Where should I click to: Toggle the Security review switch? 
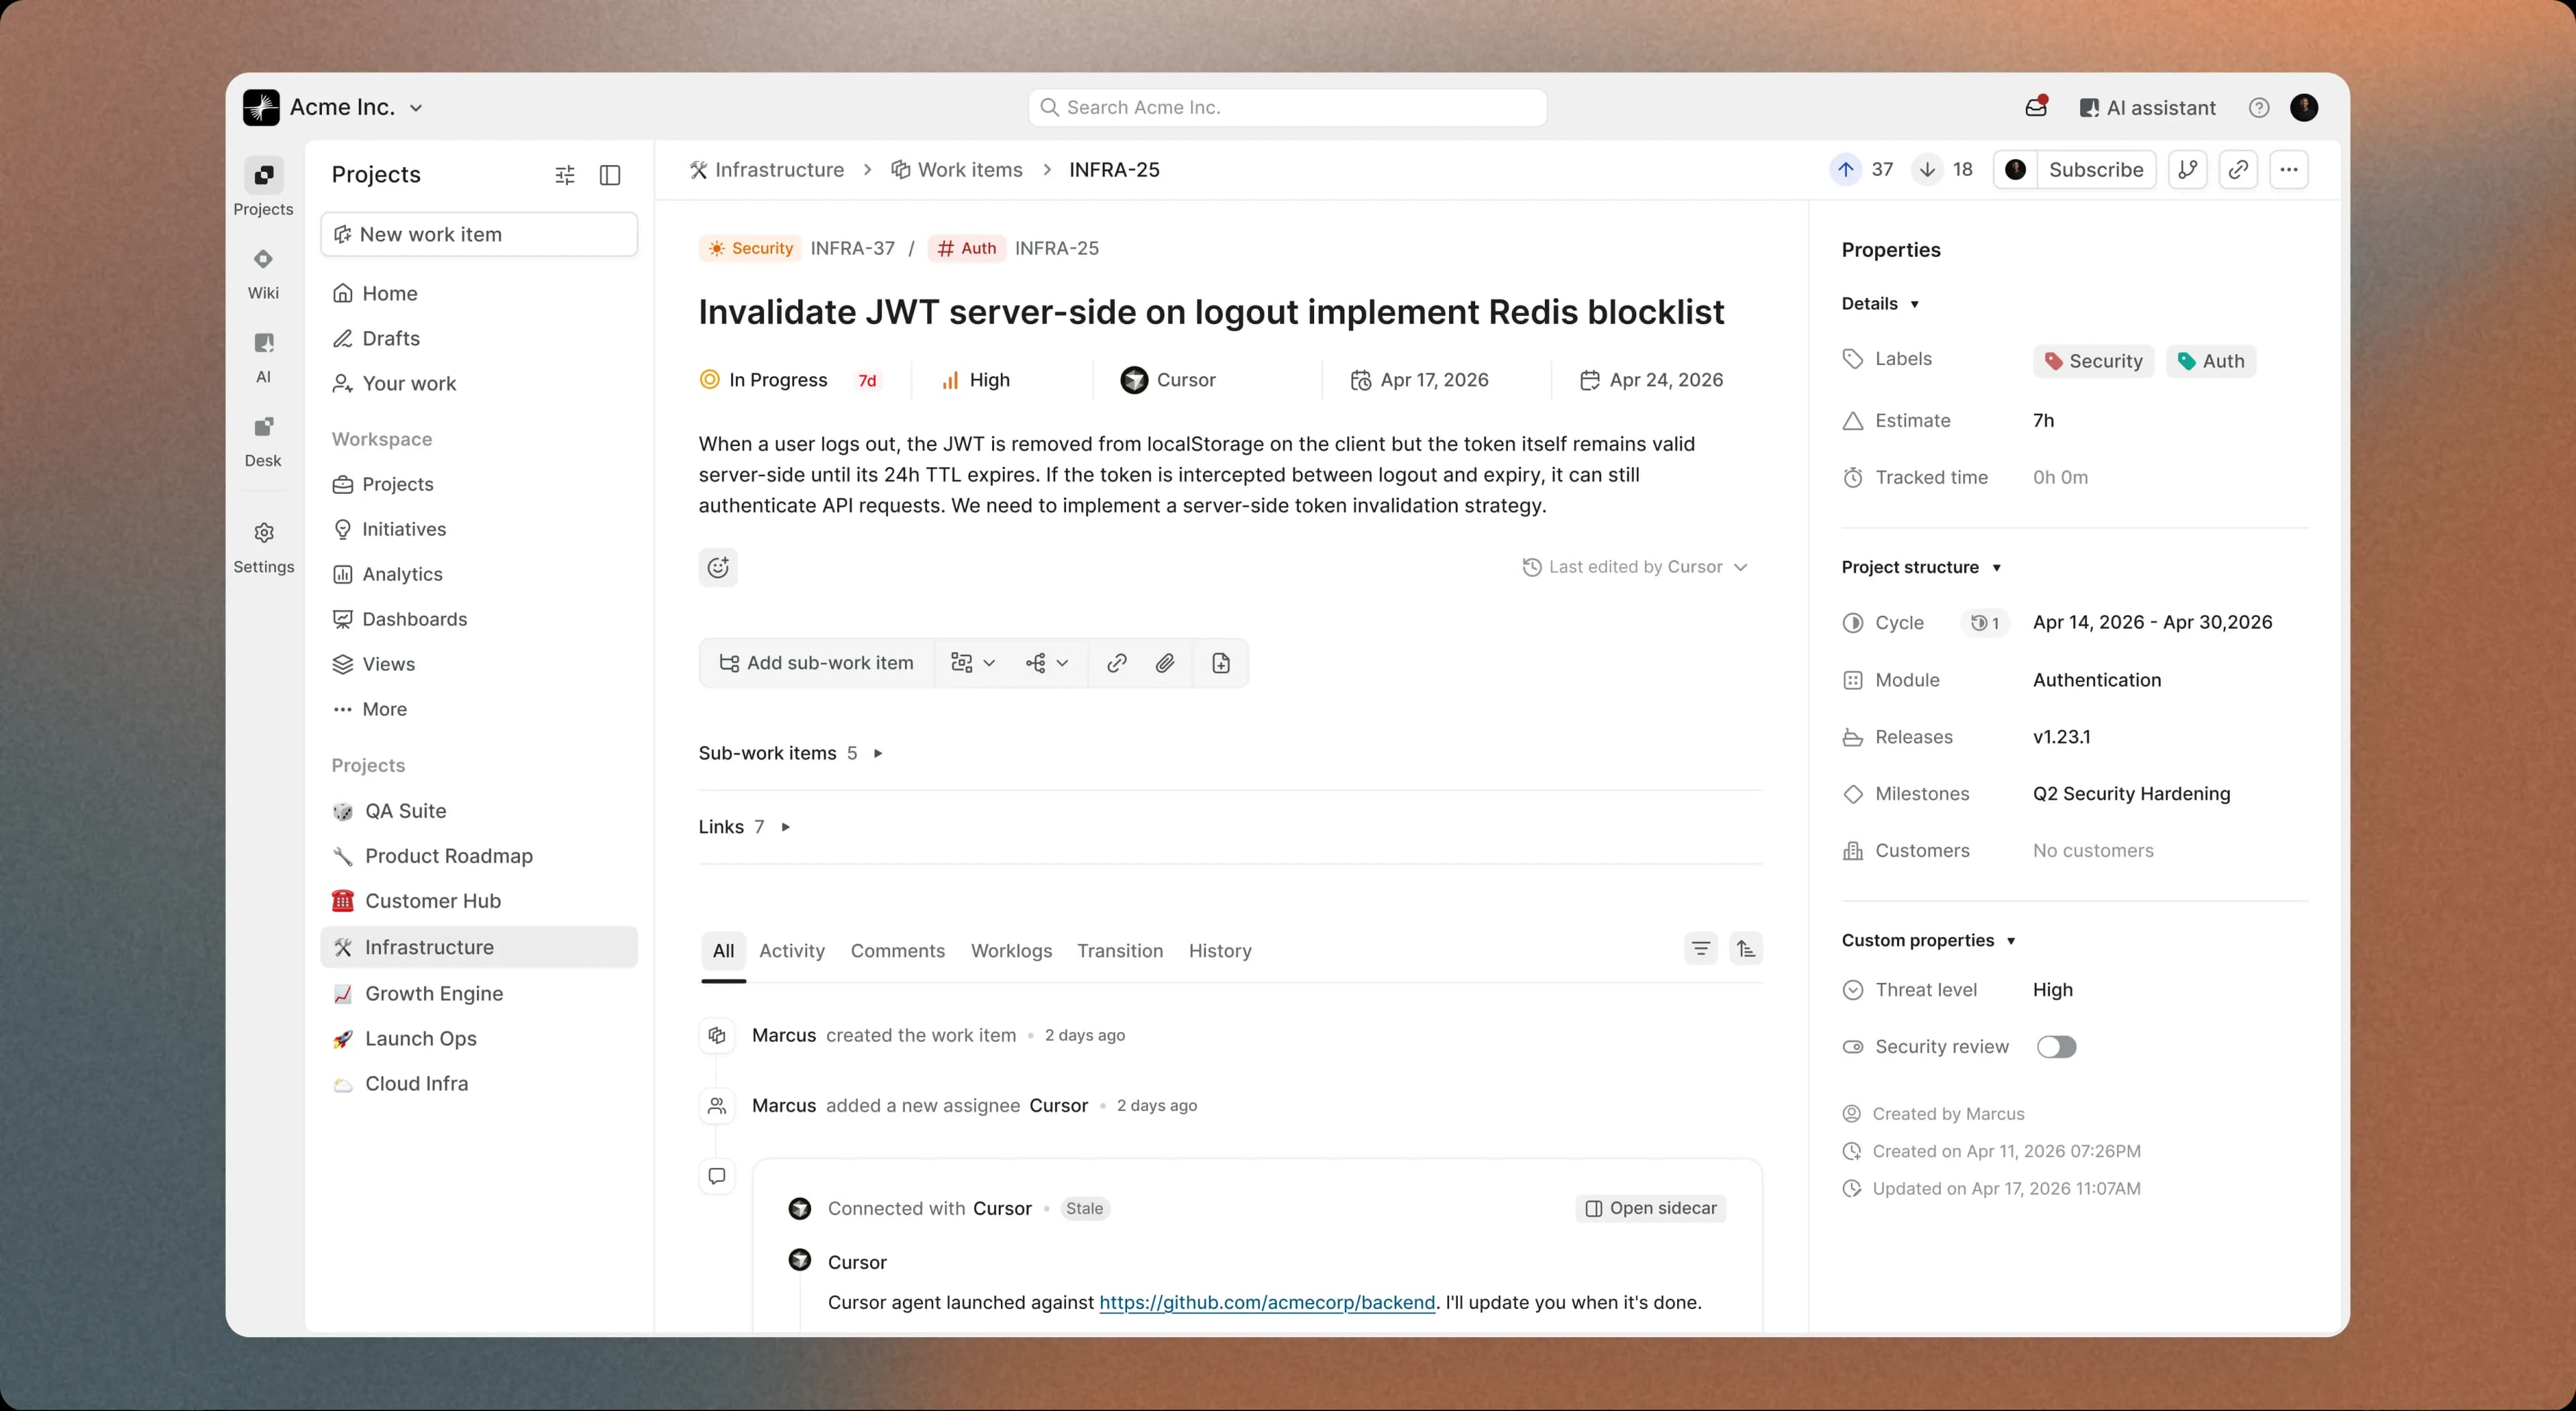coord(2056,1047)
